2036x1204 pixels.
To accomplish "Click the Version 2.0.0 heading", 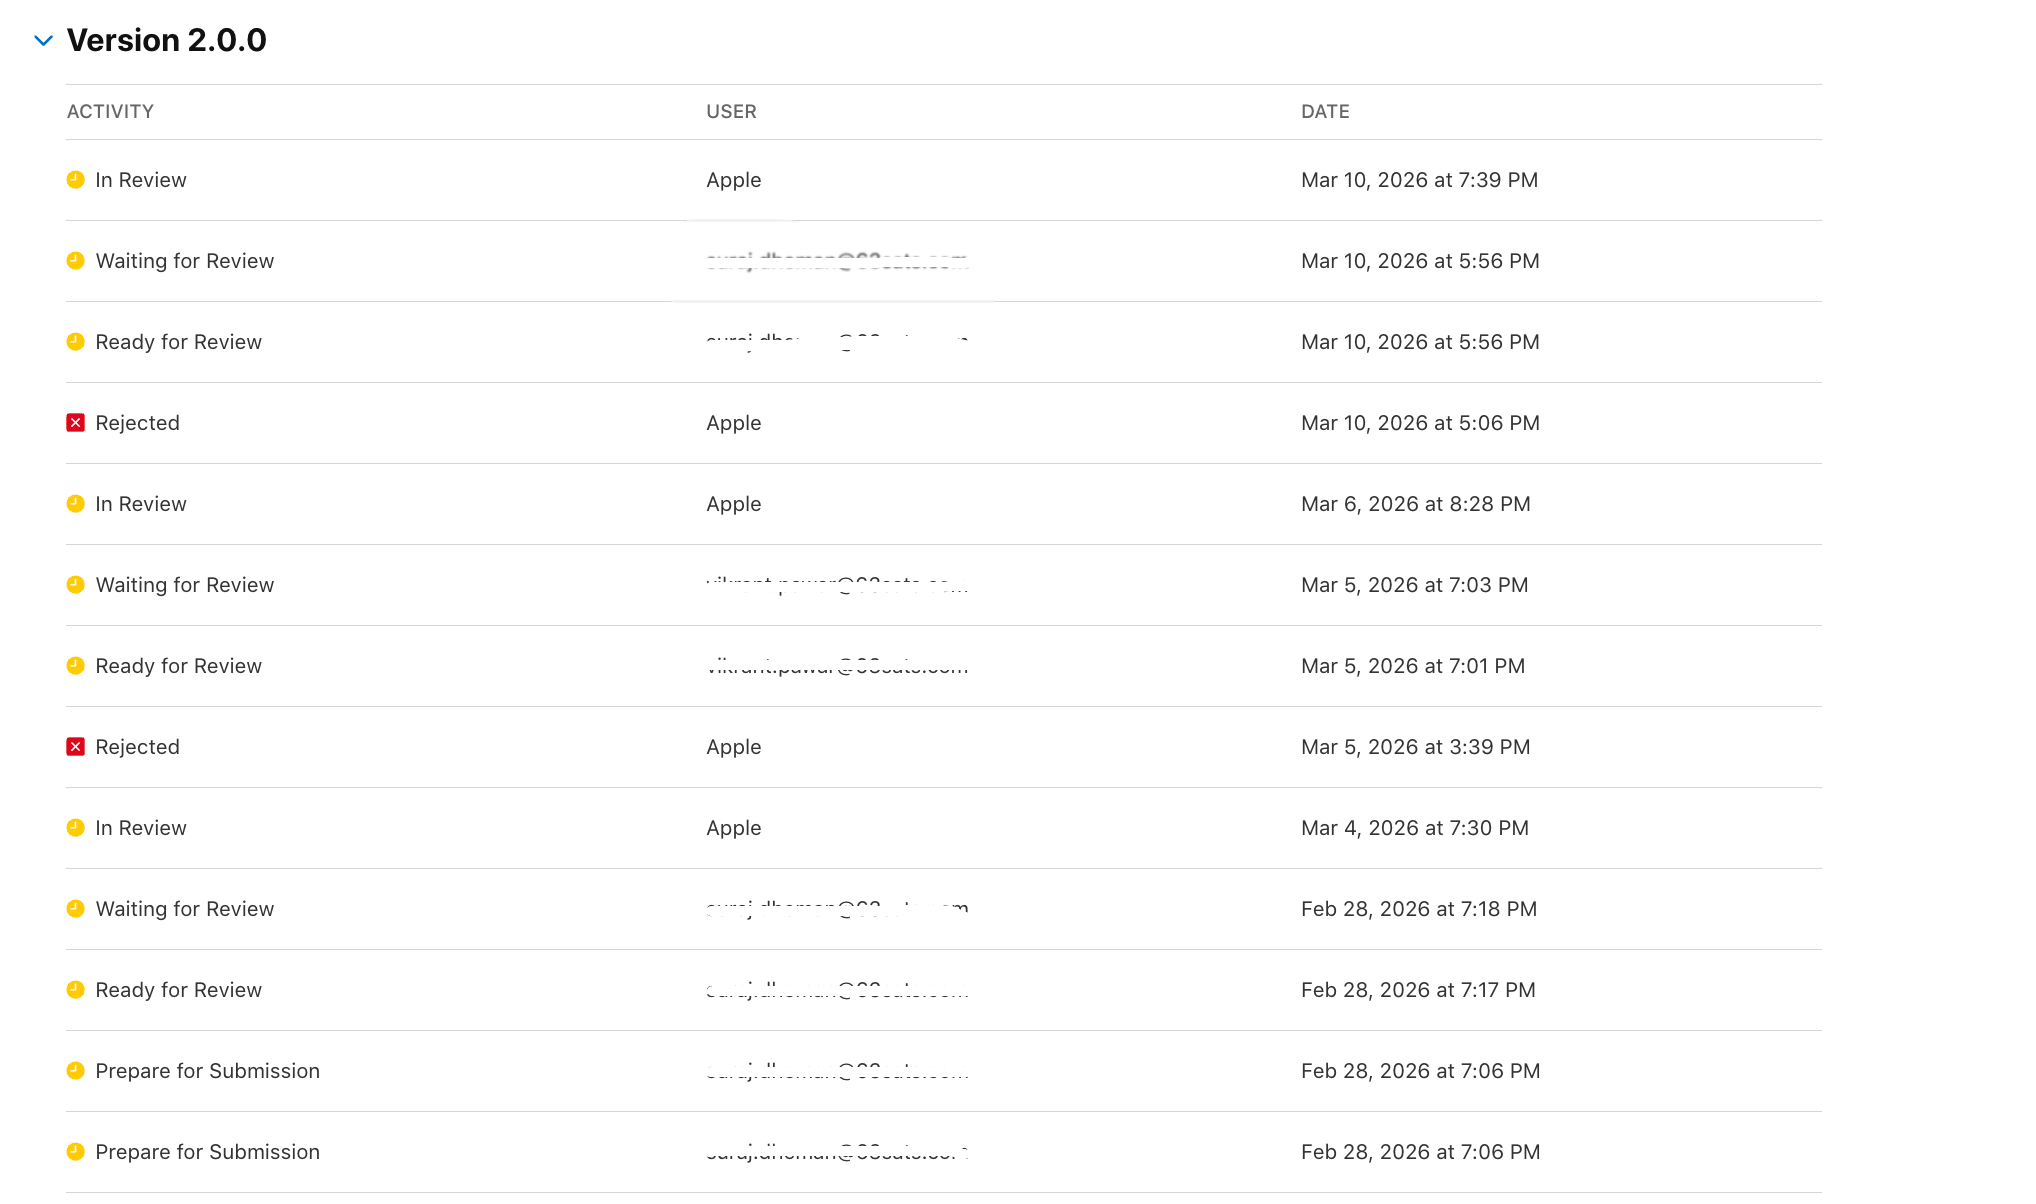I will coord(166,40).
